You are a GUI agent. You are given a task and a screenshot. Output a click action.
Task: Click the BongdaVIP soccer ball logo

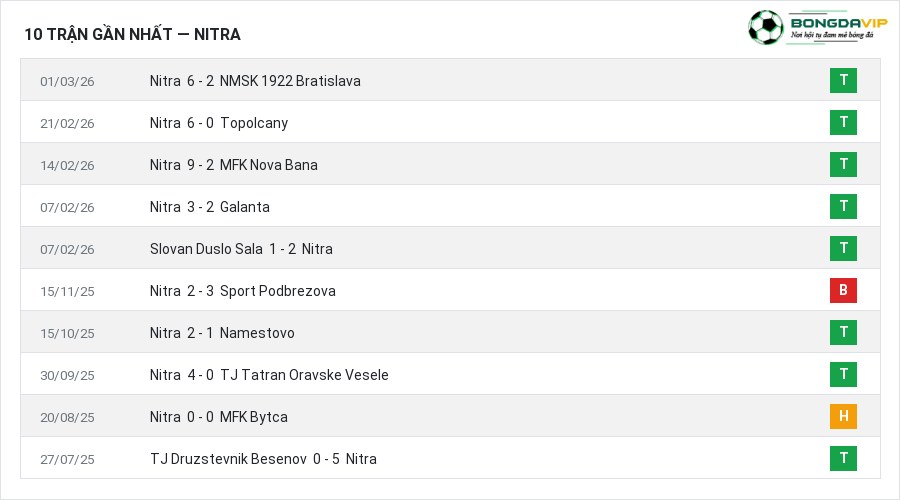[x=766, y=27]
